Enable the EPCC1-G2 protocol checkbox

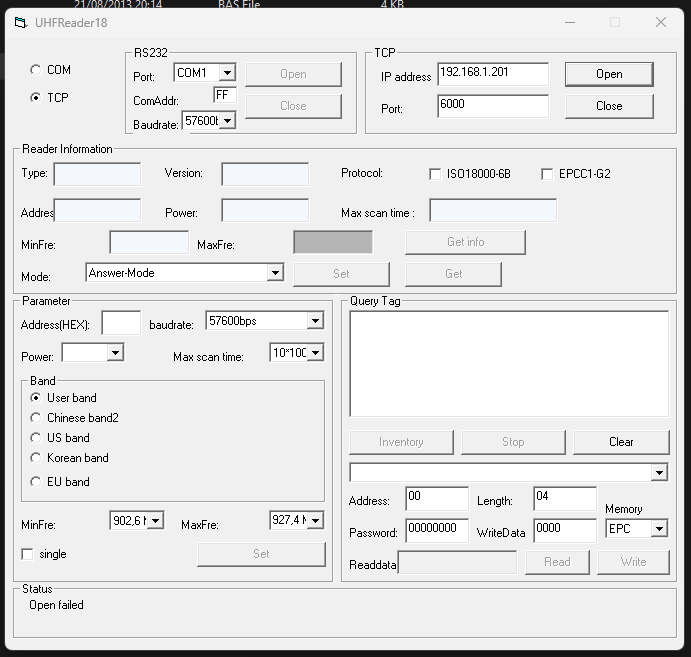(547, 174)
